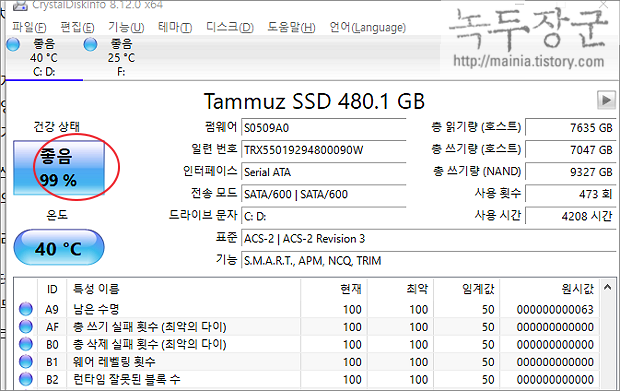Screen dimensions: 620x391
Task: Click the drive letter field C: D:
Action: (x=323, y=216)
